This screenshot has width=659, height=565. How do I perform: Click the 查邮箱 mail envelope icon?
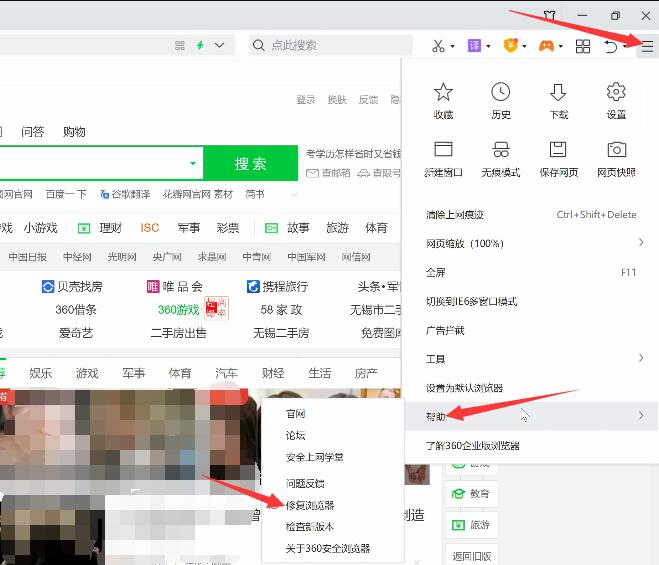coord(312,173)
